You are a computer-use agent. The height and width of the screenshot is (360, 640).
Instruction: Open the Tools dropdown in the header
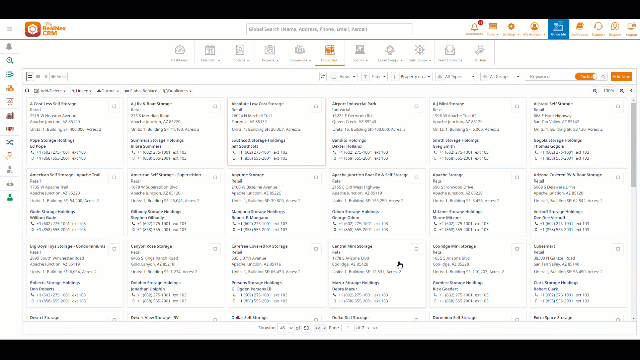click(493, 29)
